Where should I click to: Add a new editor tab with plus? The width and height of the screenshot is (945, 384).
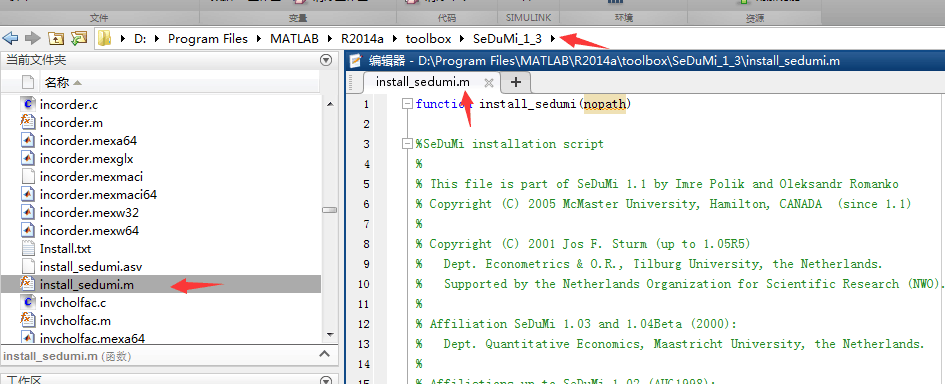point(515,83)
